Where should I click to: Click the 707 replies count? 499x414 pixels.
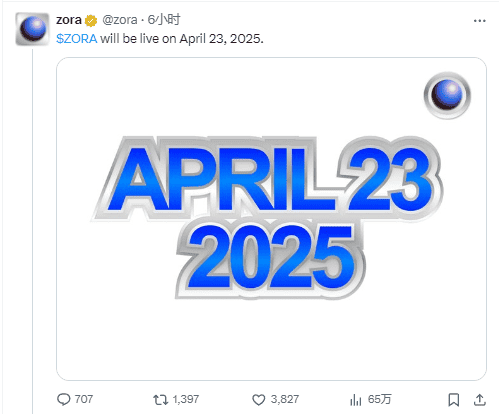(x=84, y=399)
